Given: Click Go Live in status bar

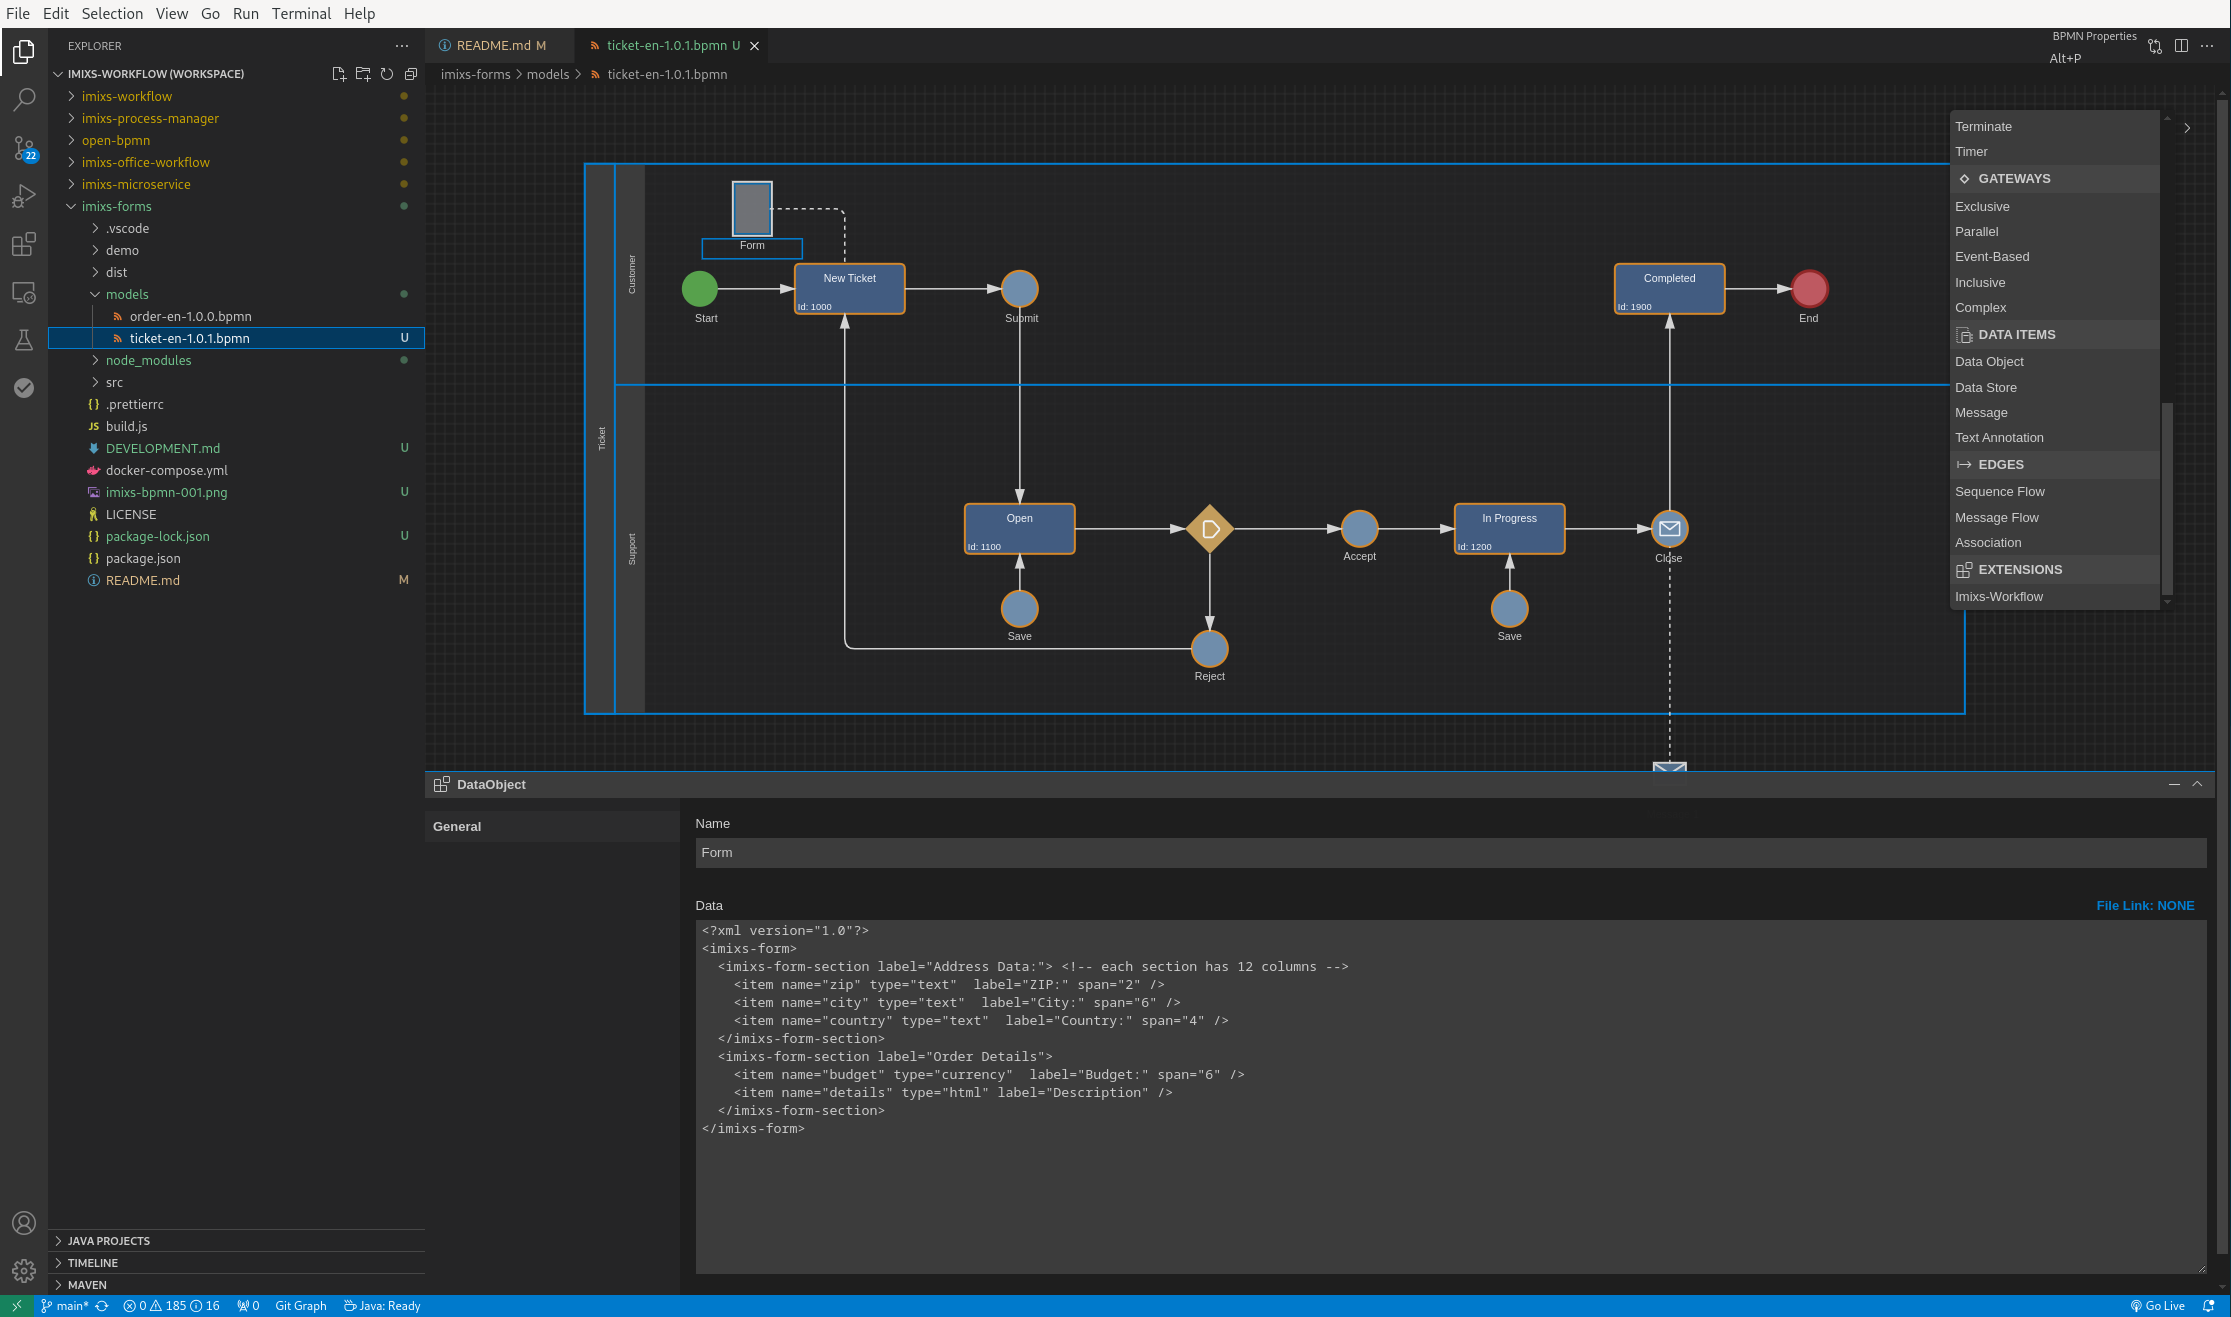Looking at the screenshot, I should (2157, 1306).
